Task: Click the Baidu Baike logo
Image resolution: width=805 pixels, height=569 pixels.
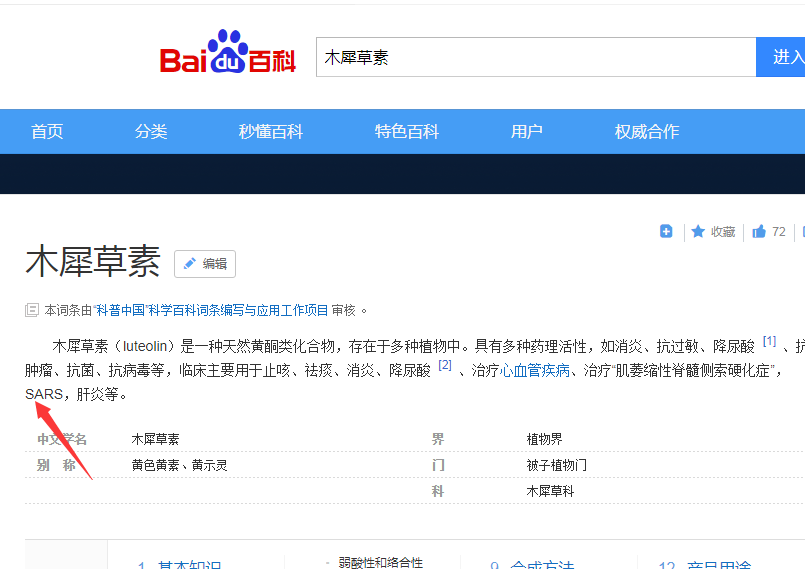Action: (228, 51)
